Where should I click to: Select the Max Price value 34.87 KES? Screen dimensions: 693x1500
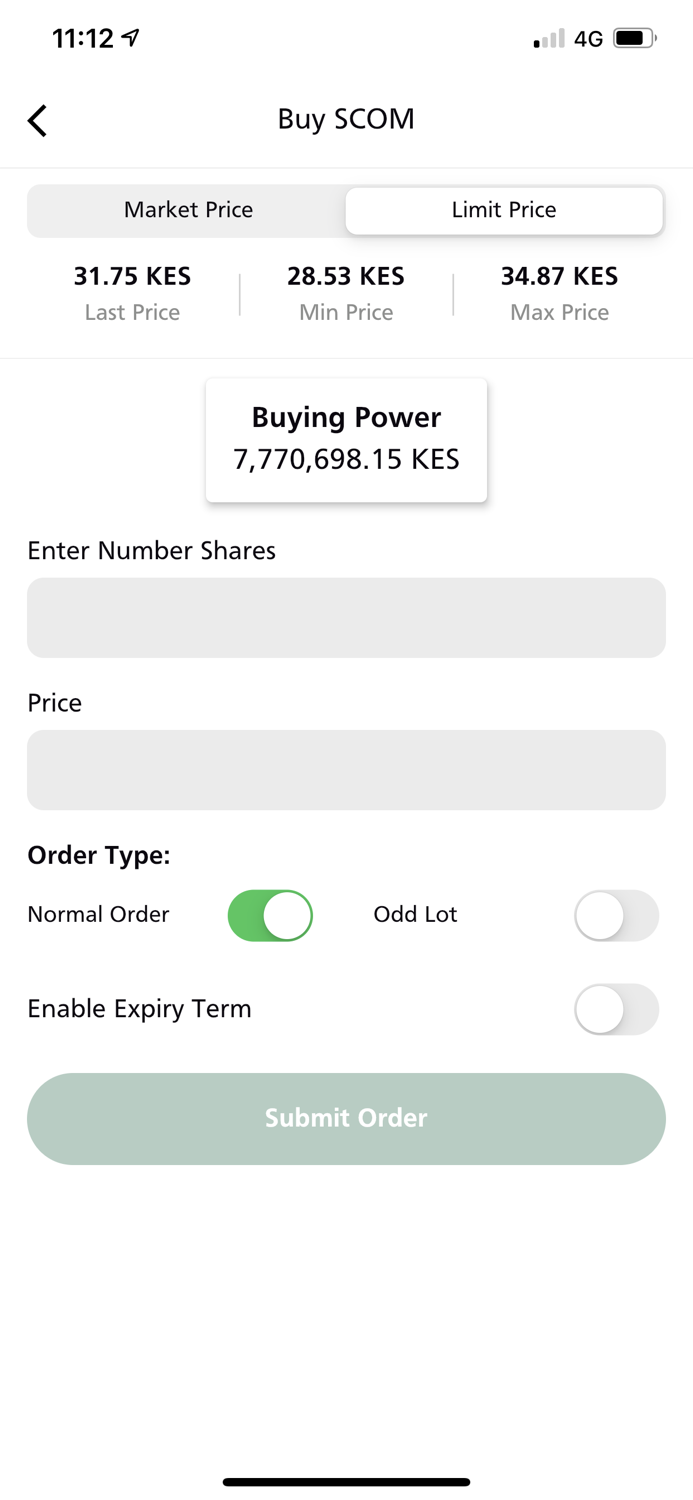pyautogui.click(x=559, y=277)
